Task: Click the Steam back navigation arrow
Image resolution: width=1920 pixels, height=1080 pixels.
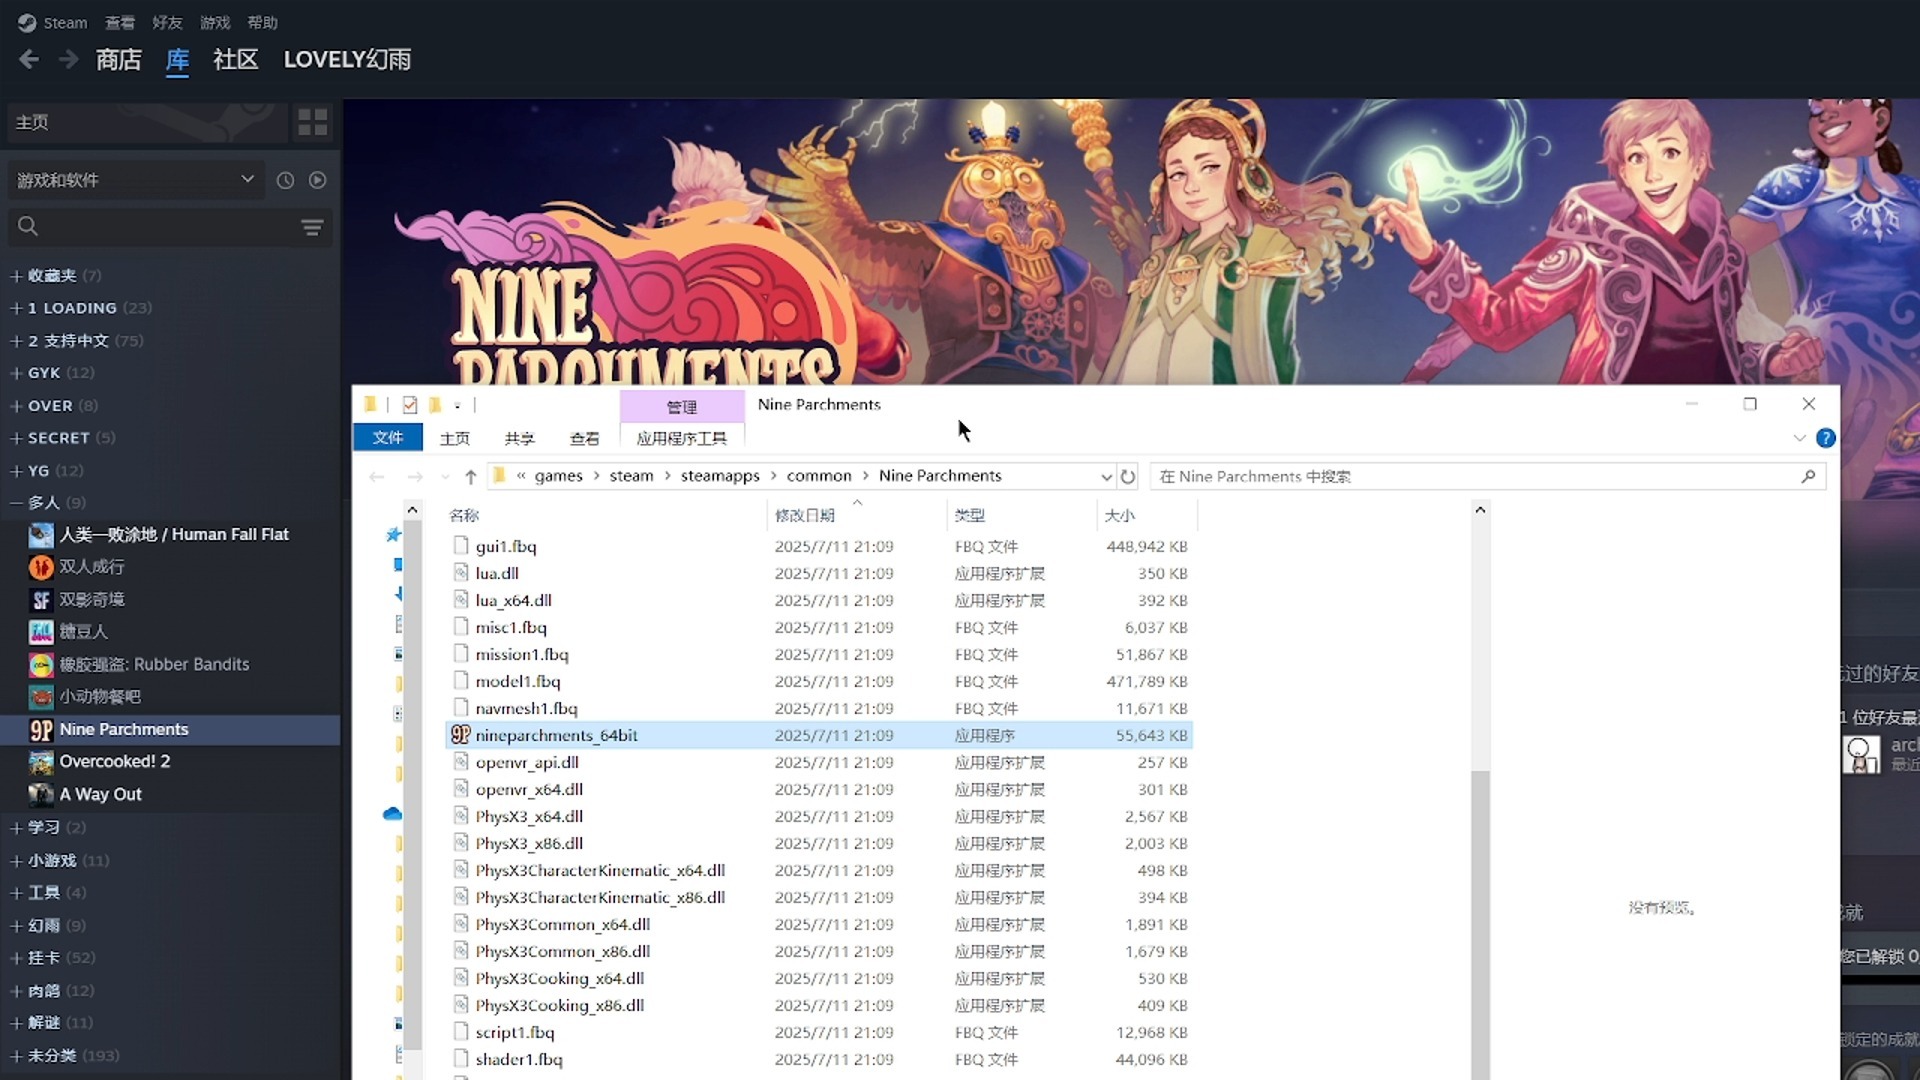Action: click(29, 60)
